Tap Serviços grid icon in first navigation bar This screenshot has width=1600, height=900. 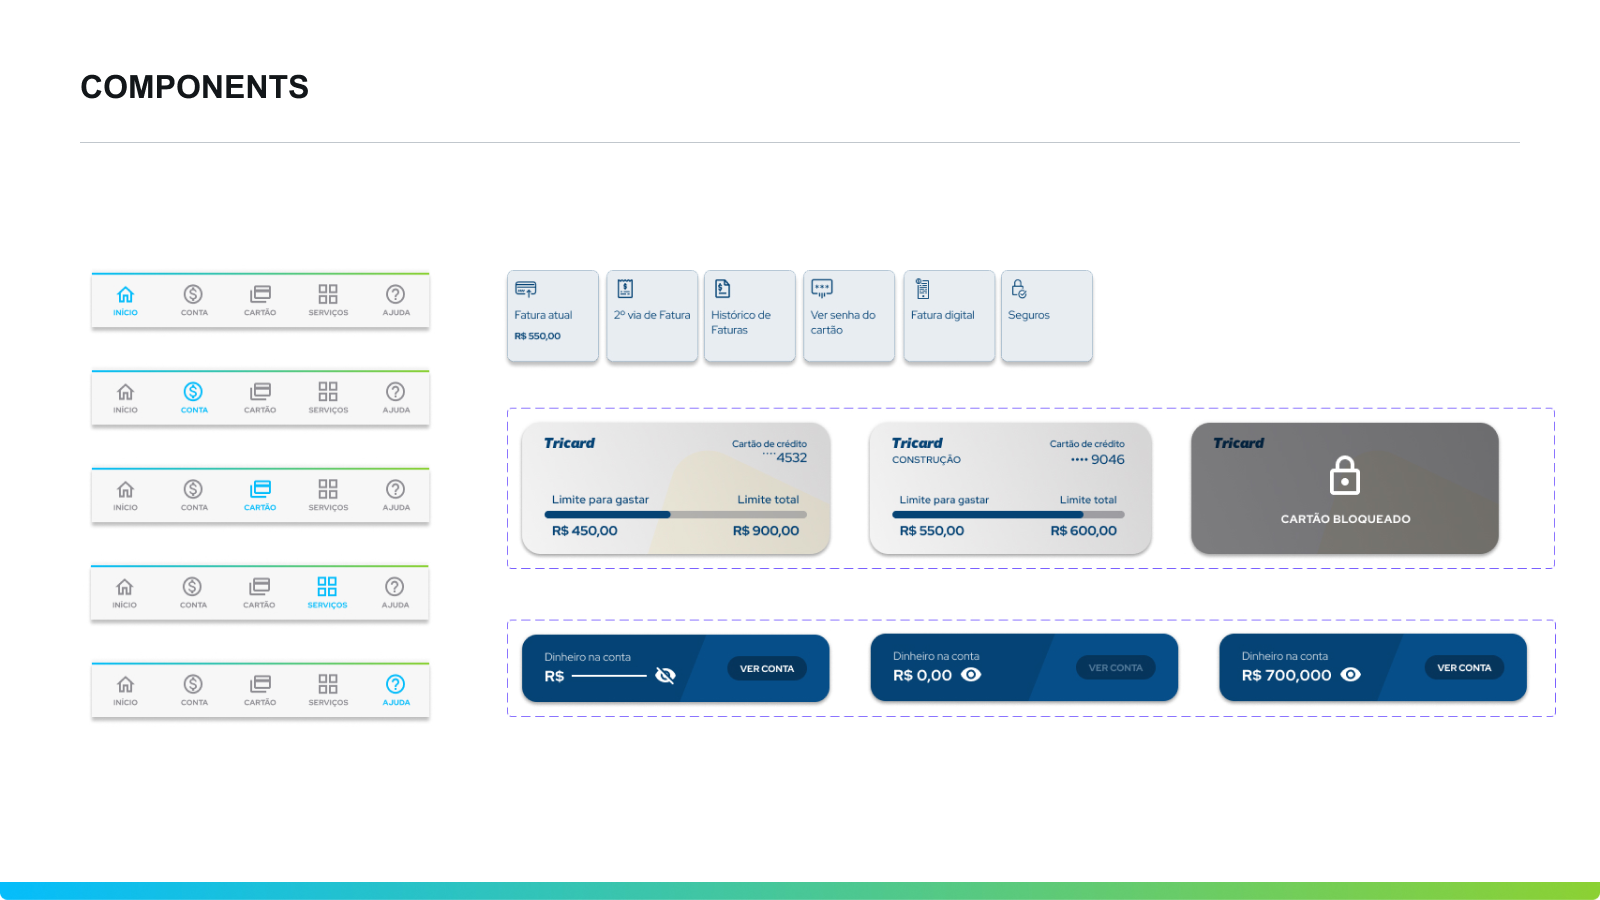(x=328, y=294)
